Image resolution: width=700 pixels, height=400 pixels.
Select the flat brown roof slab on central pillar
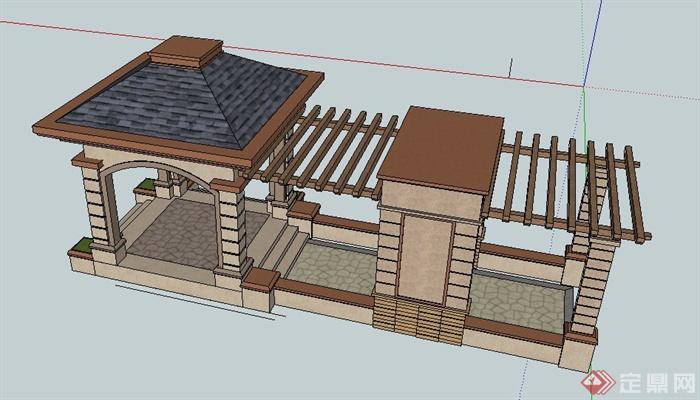point(441,149)
